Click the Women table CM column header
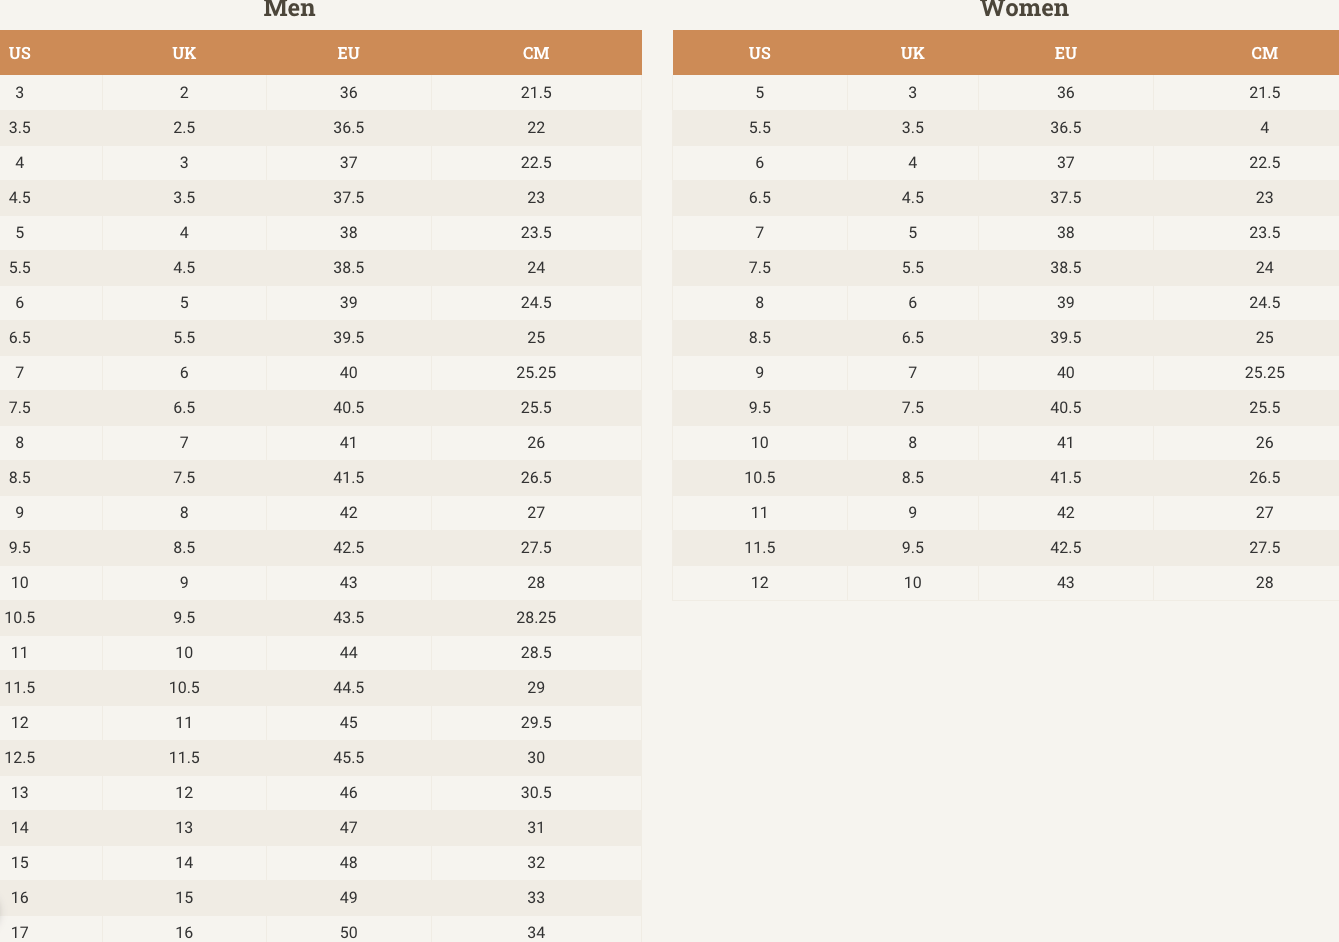The width and height of the screenshot is (1339, 942). 1264,53
